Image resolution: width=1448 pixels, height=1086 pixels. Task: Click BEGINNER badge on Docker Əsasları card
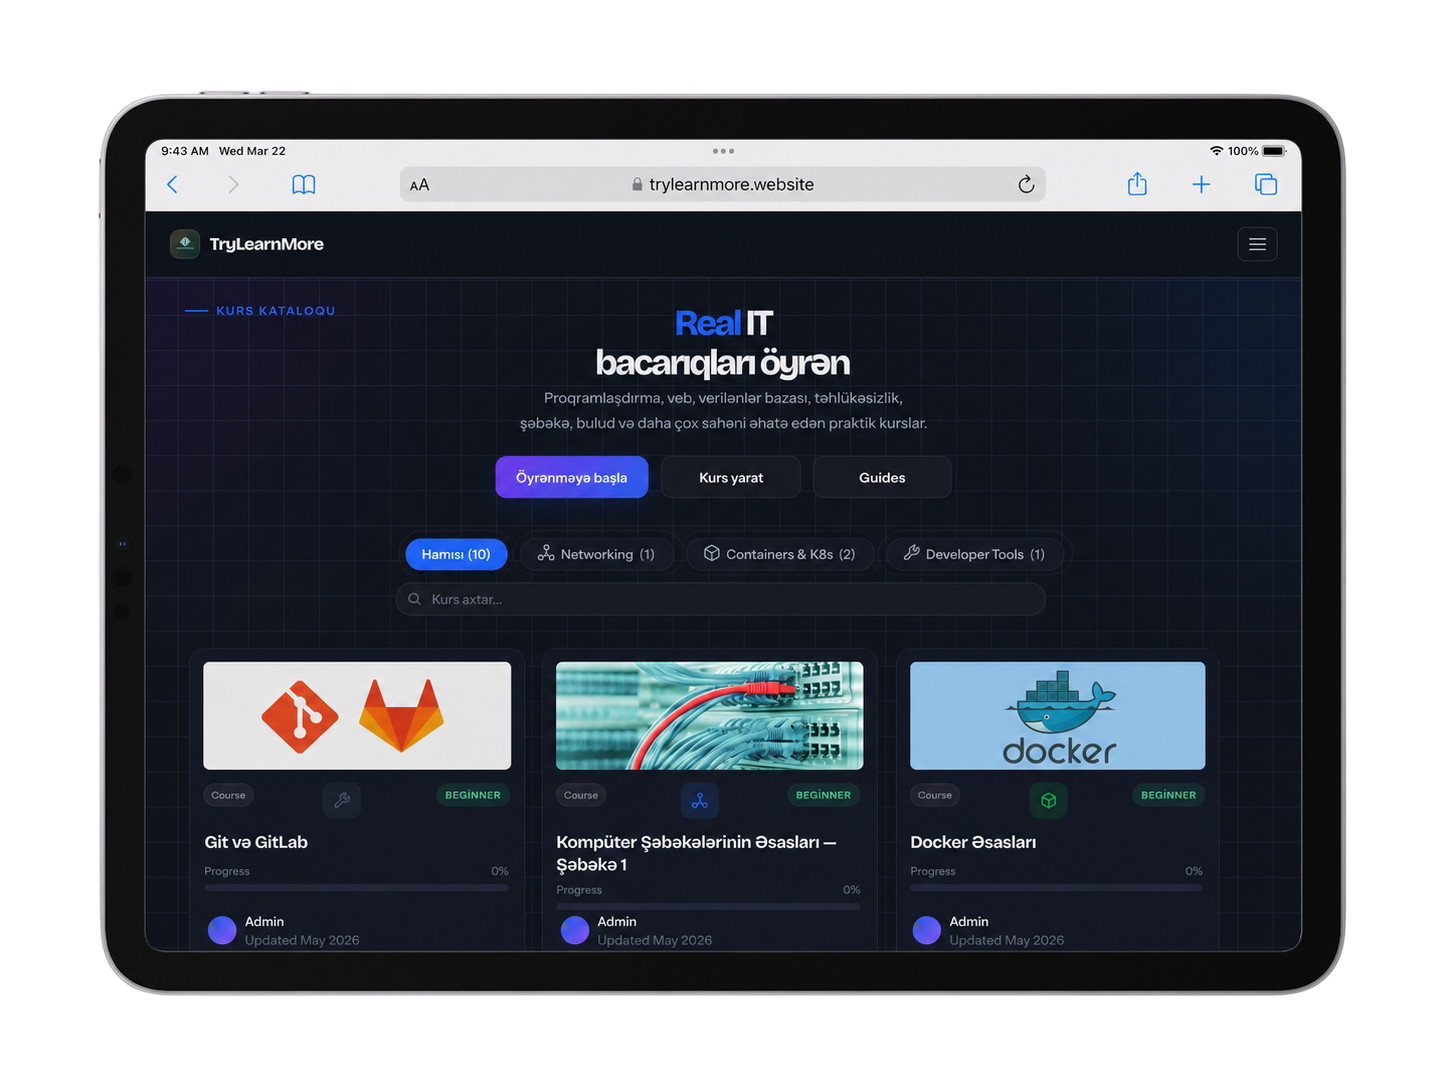click(1168, 795)
